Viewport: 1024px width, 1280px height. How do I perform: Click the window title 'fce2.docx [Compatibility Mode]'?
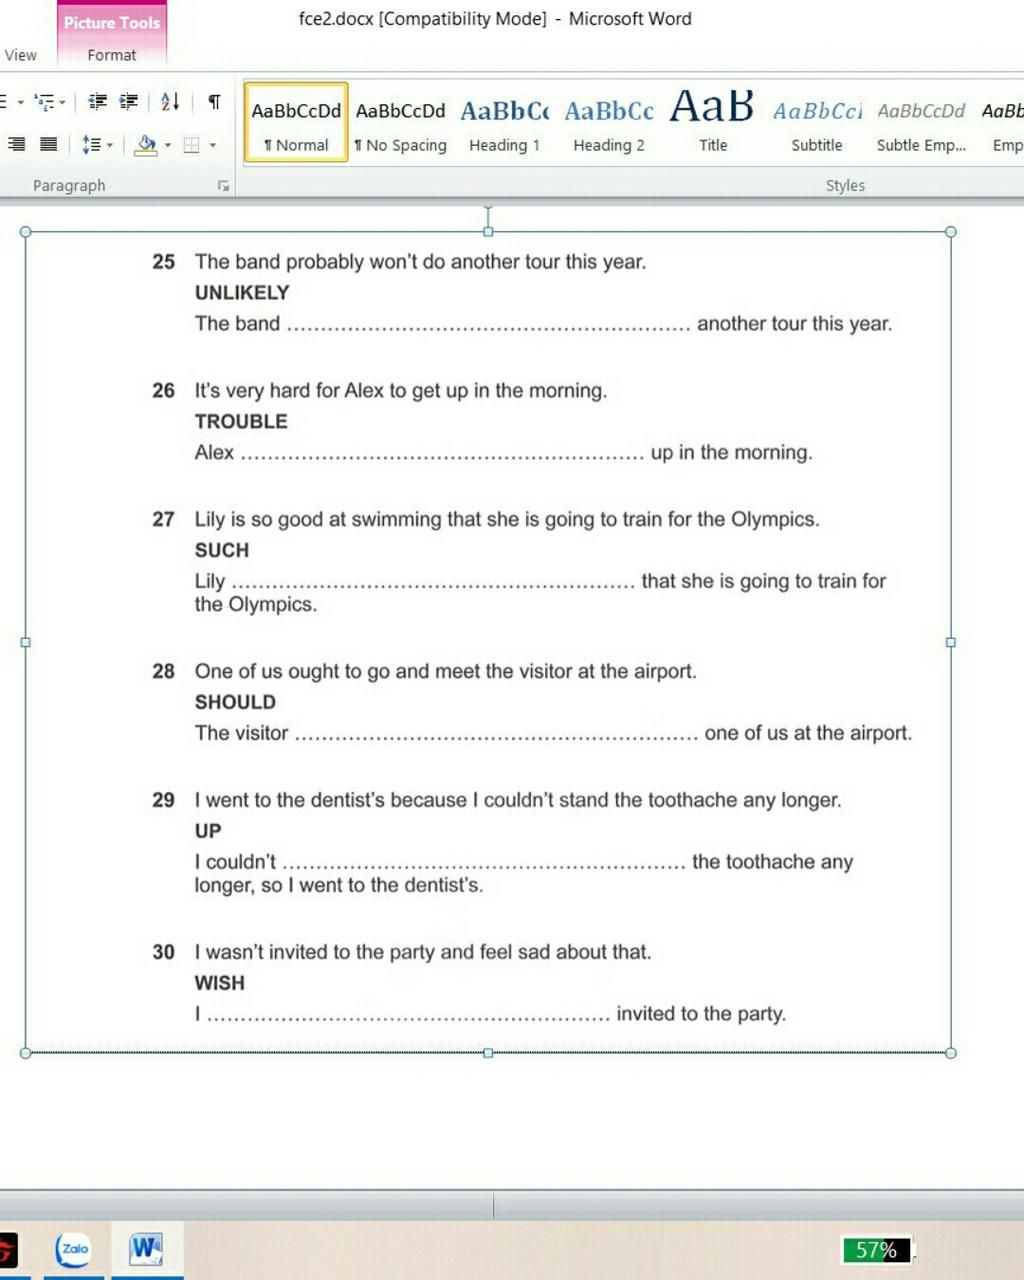[x=423, y=18]
